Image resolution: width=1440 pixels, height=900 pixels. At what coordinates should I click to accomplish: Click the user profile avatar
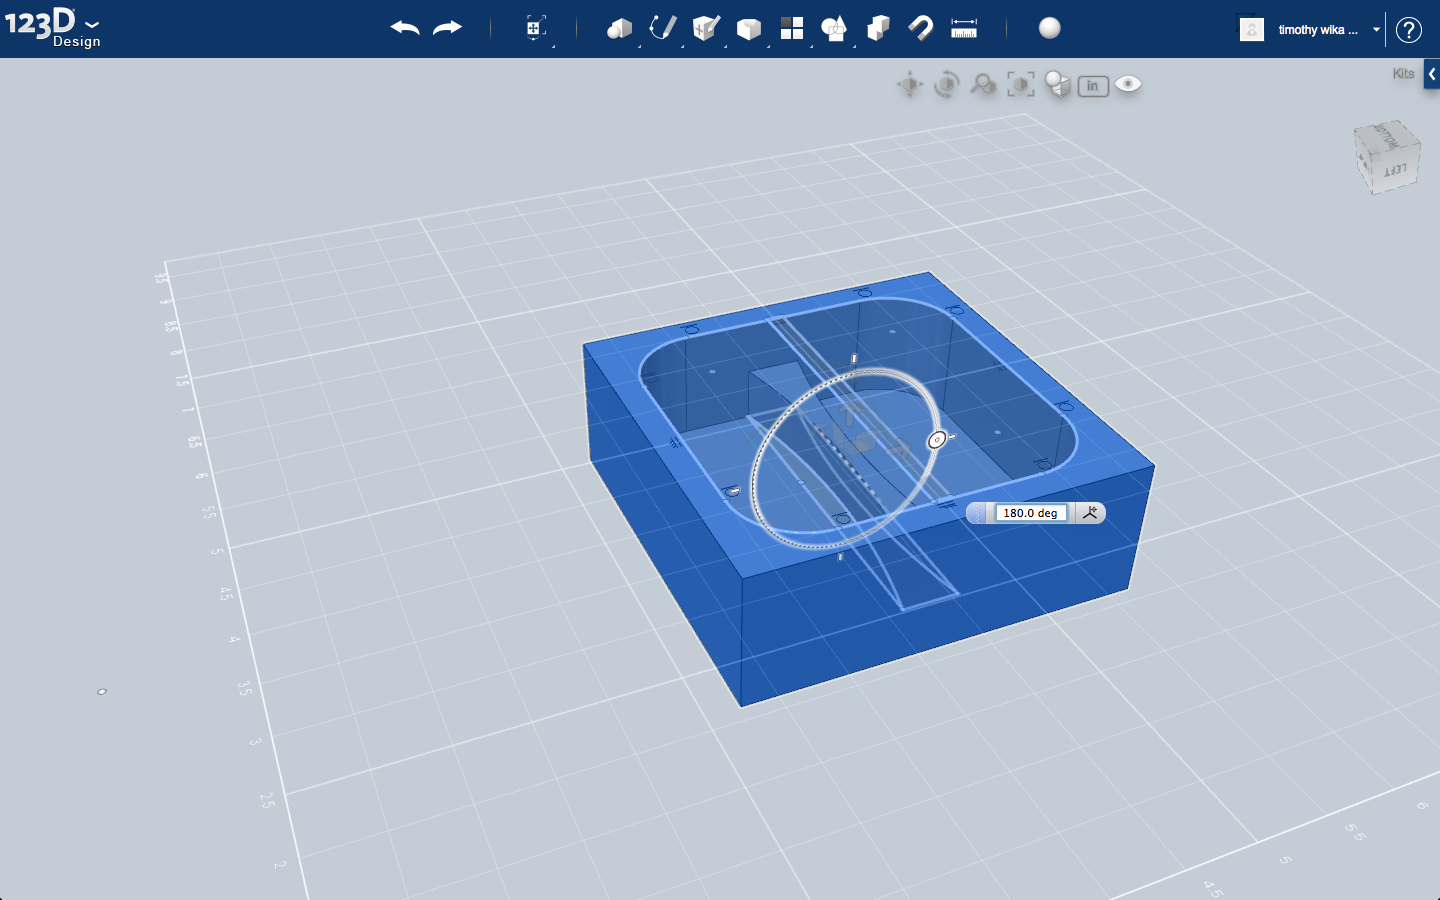click(x=1252, y=29)
